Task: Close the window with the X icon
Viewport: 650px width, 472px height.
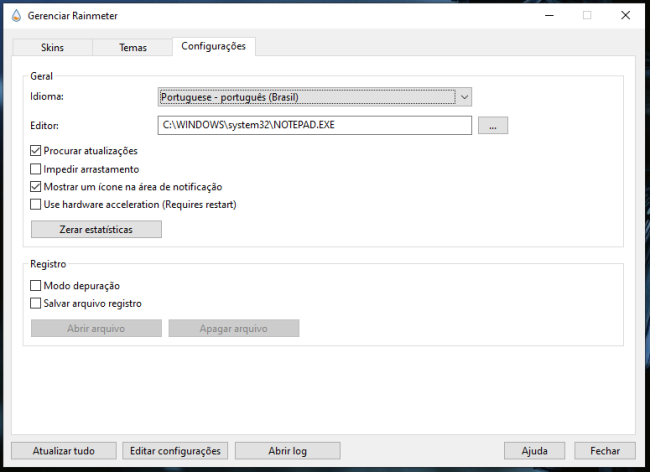Action: 626,16
